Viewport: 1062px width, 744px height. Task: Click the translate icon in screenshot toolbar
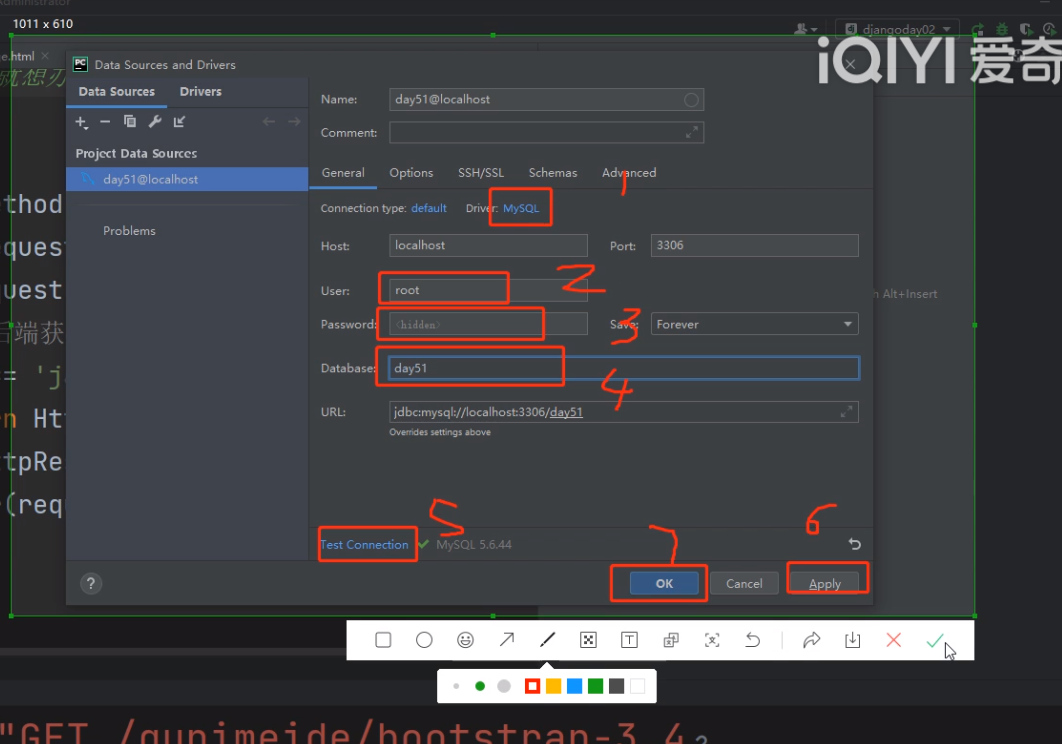pyautogui.click(x=671, y=640)
